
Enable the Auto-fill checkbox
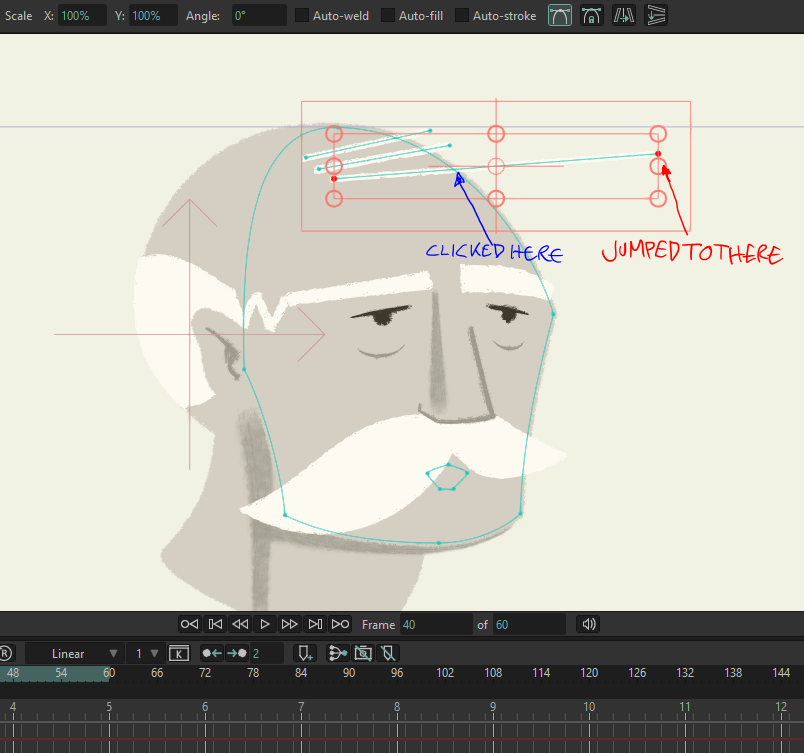[x=388, y=15]
